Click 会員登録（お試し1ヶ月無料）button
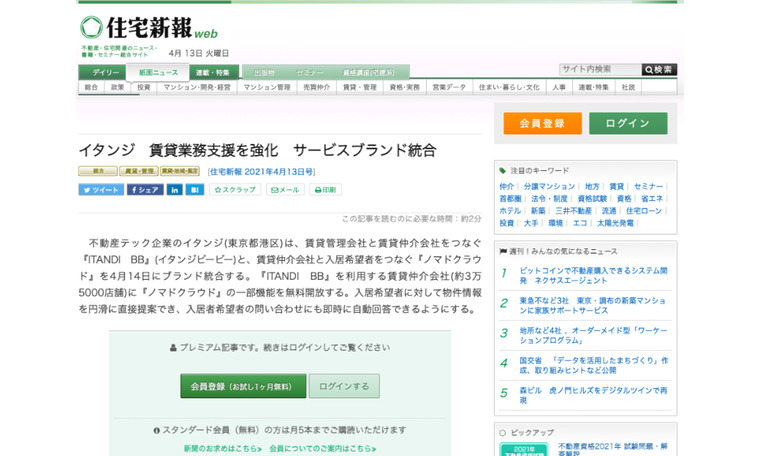 tap(242, 386)
